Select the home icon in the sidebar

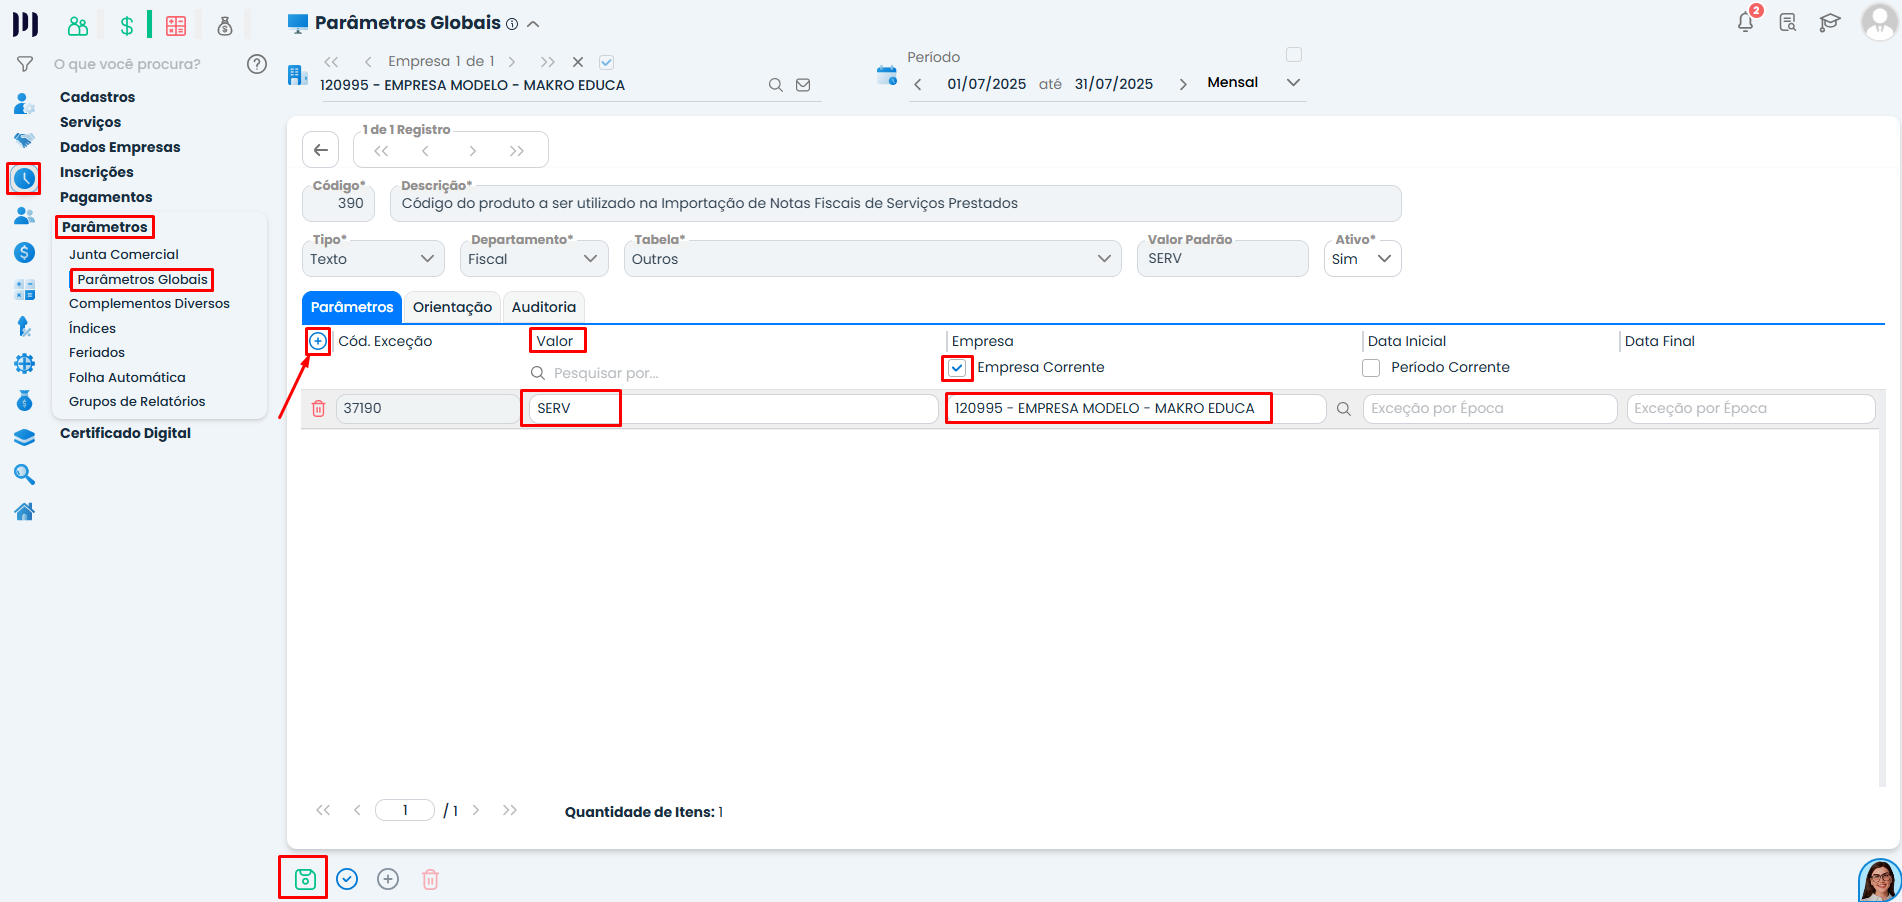pyautogui.click(x=24, y=511)
